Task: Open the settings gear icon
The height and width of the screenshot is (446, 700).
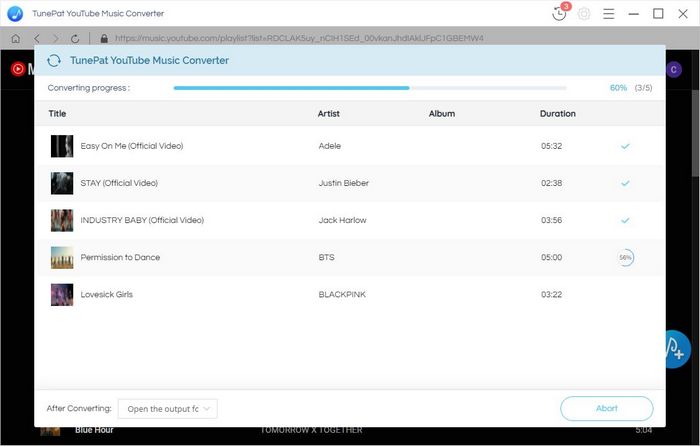Action: pos(584,14)
